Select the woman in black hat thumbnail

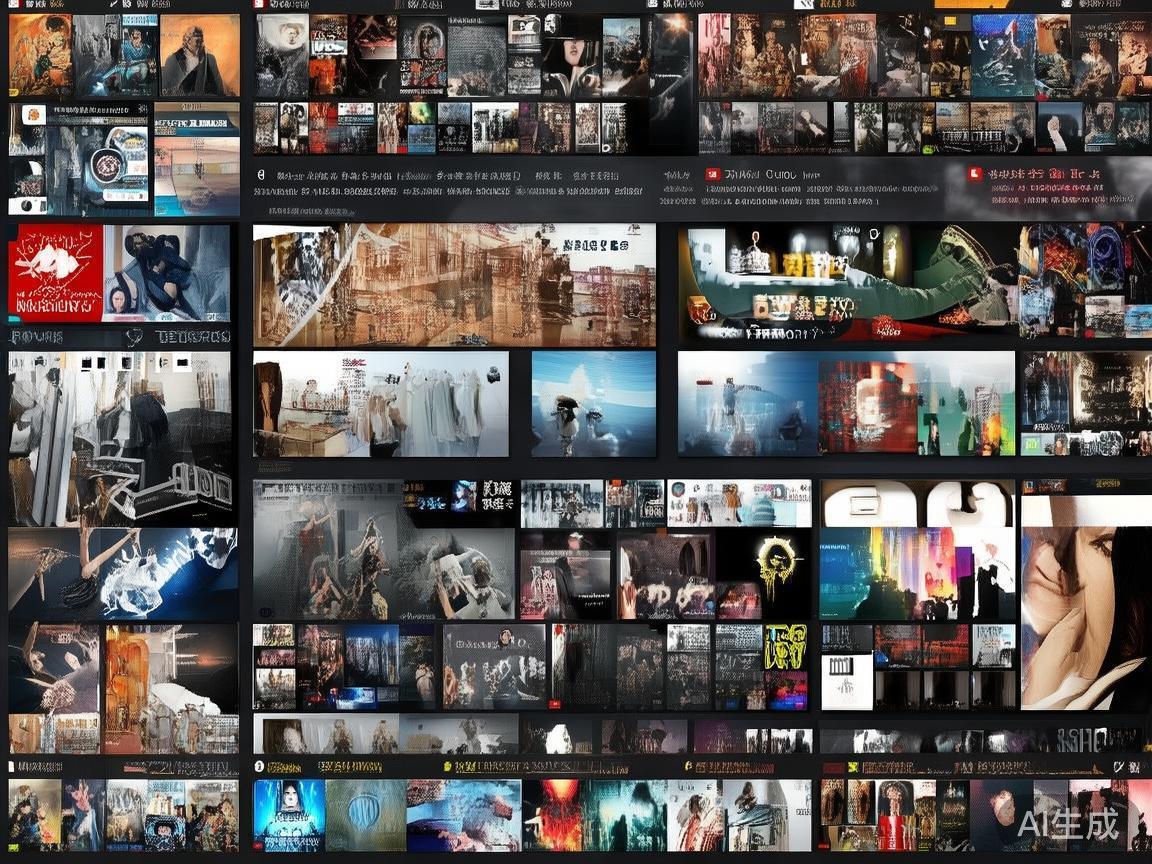[x=571, y=55]
